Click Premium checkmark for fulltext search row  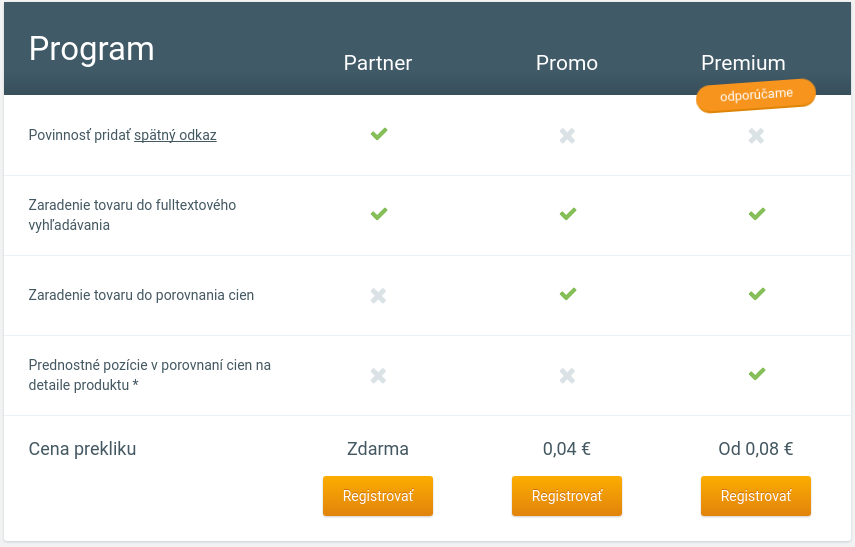(756, 214)
